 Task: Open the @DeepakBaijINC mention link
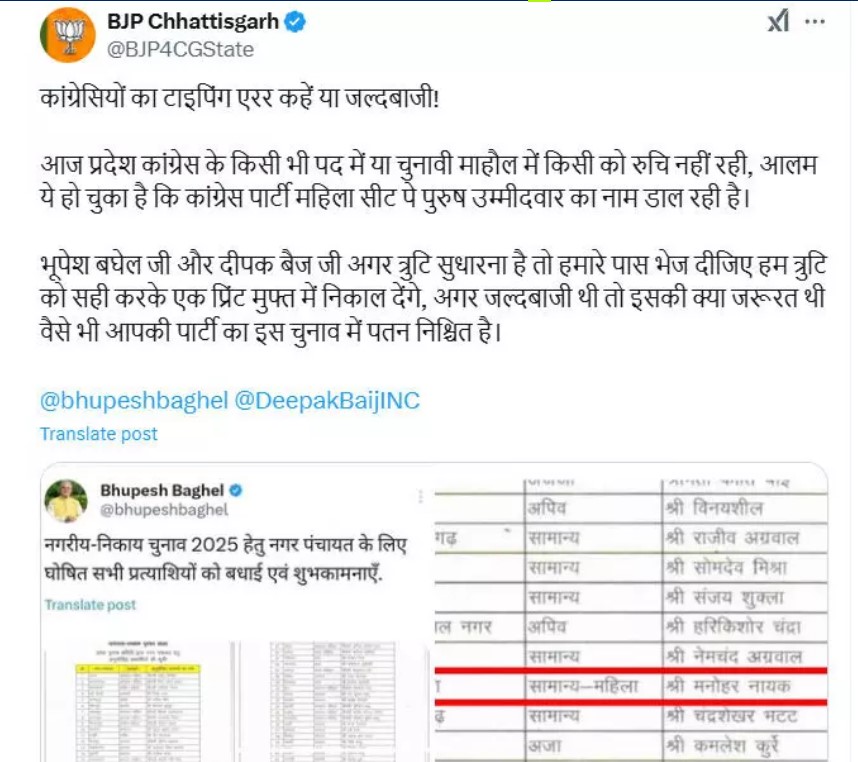tap(327, 400)
